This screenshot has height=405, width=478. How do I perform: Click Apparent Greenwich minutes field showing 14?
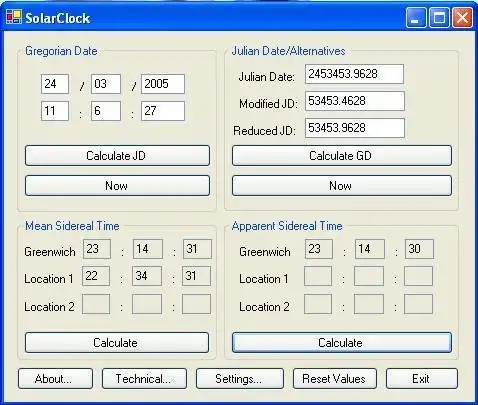(x=369, y=249)
